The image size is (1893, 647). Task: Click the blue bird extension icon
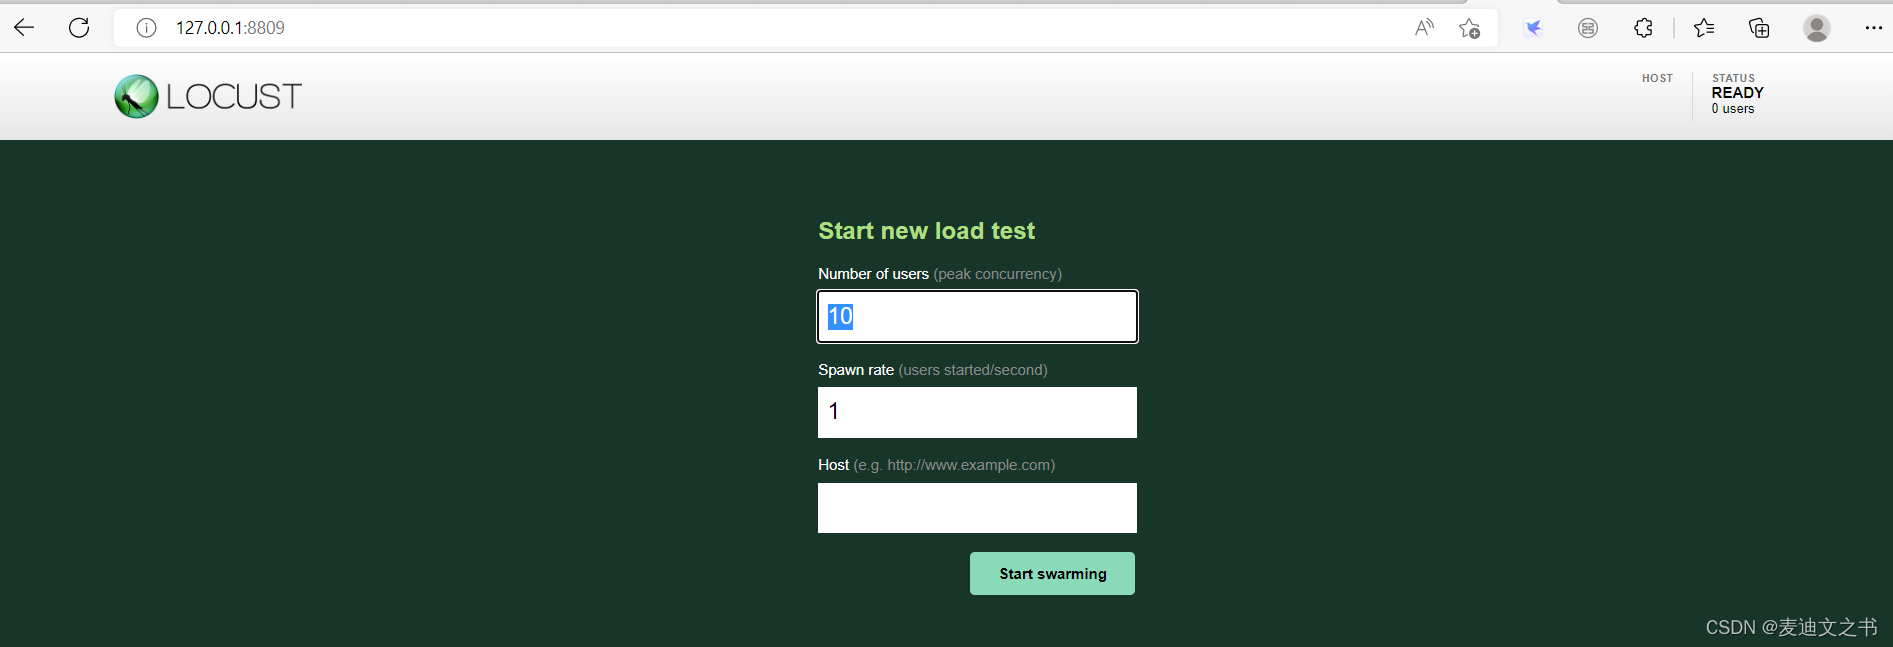click(x=1533, y=28)
